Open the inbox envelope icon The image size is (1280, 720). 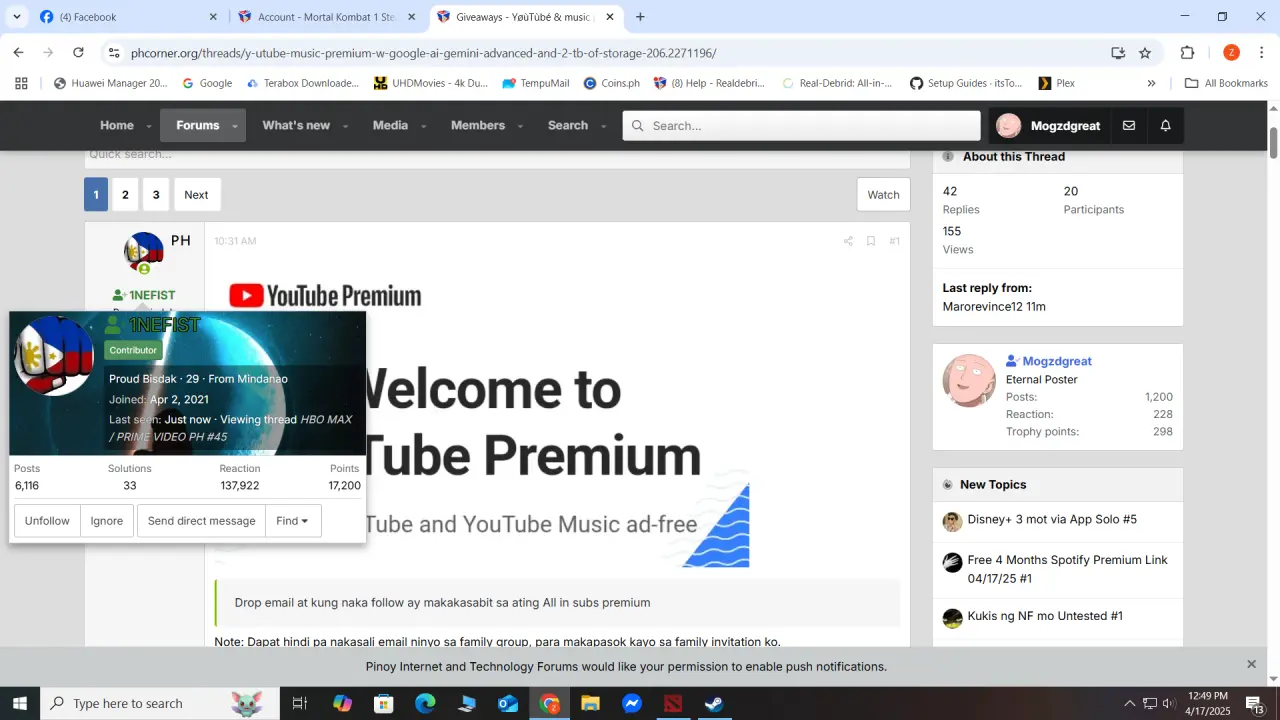[x=1129, y=126]
